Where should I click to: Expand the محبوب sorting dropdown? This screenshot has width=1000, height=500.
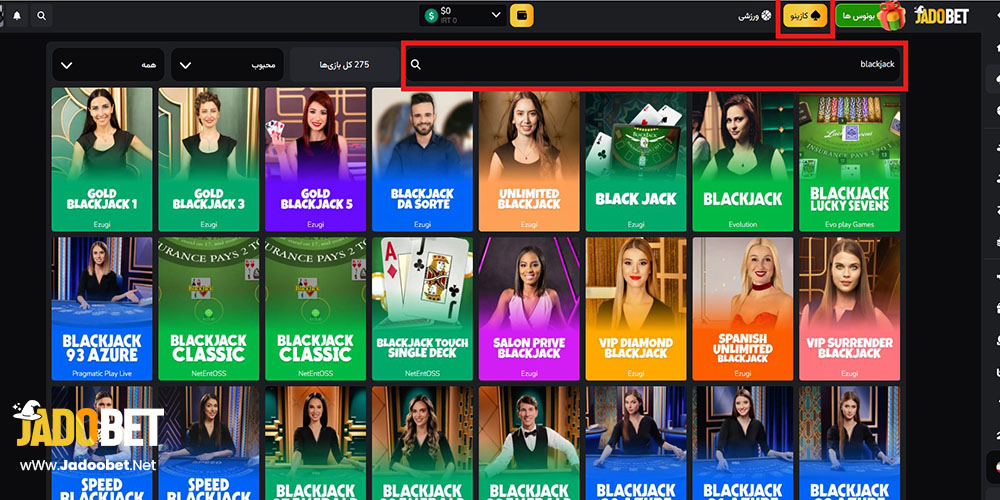pyautogui.click(x=228, y=64)
